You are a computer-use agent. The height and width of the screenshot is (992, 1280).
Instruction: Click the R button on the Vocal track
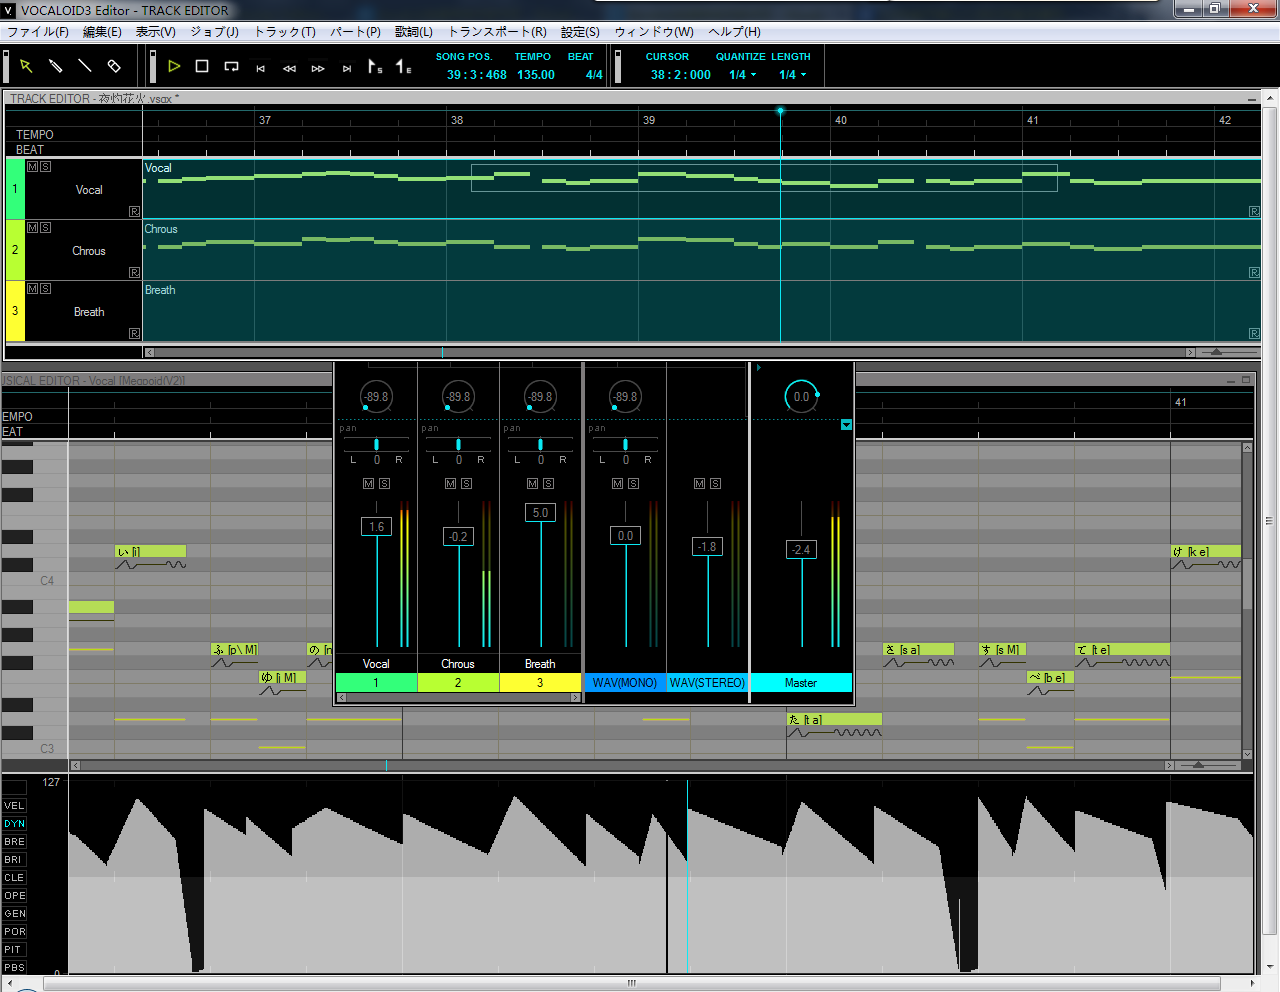[x=134, y=212]
